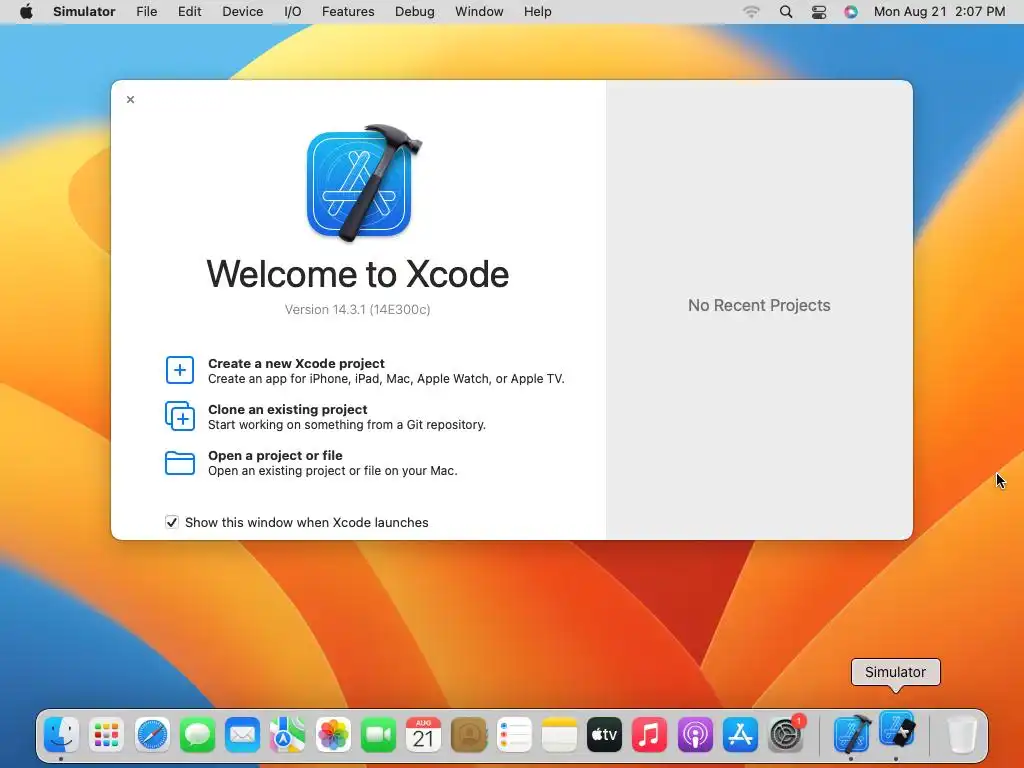This screenshot has width=1024, height=768.
Task: Launch Apple TV from the Dock
Action: coord(604,735)
